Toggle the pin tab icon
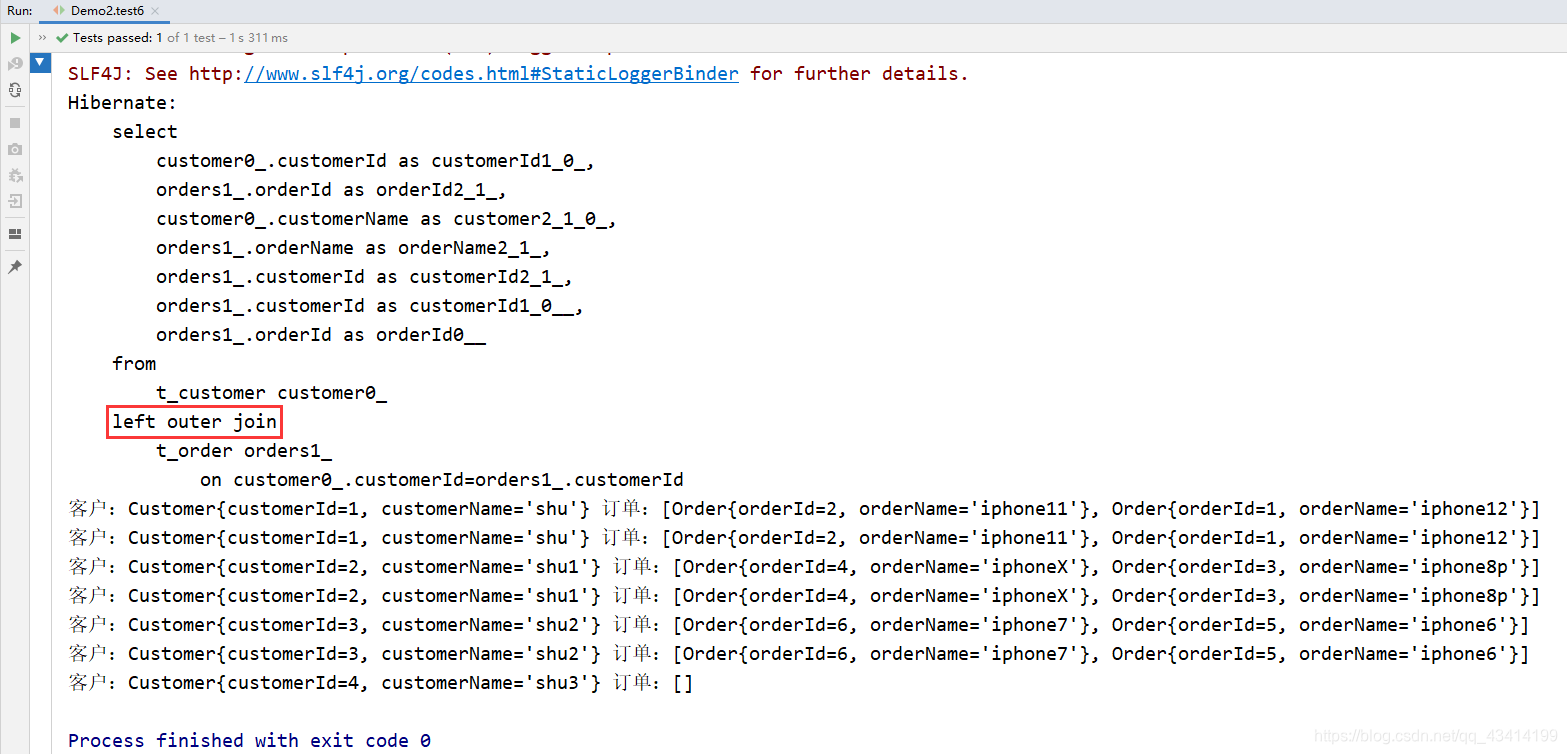 tap(15, 267)
